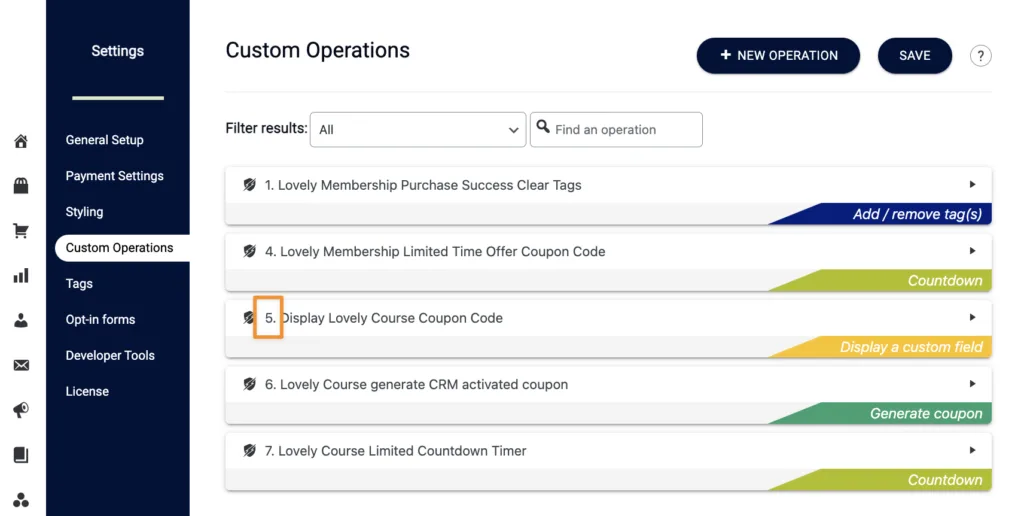This screenshot has width=1024, height=516.
Task: Click shield icon of operation 1
Action: pyautogui.click(x=249, y=185)
